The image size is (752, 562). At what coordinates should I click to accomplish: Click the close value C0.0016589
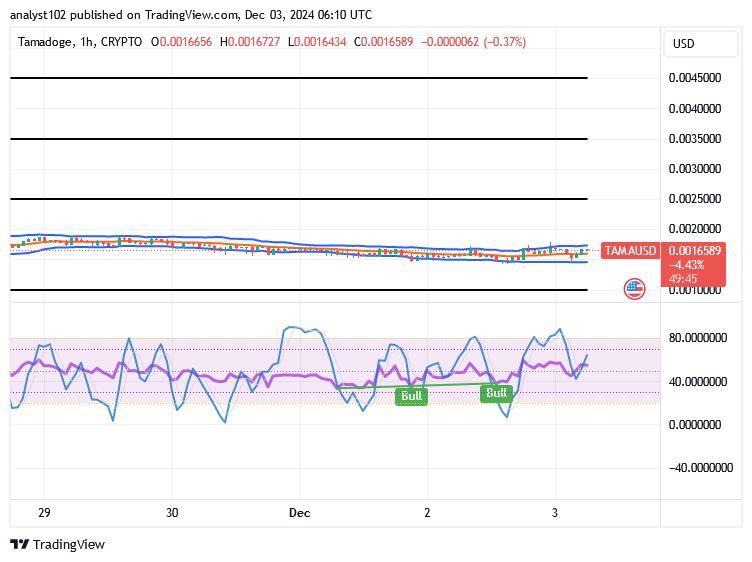click(383, 42)
